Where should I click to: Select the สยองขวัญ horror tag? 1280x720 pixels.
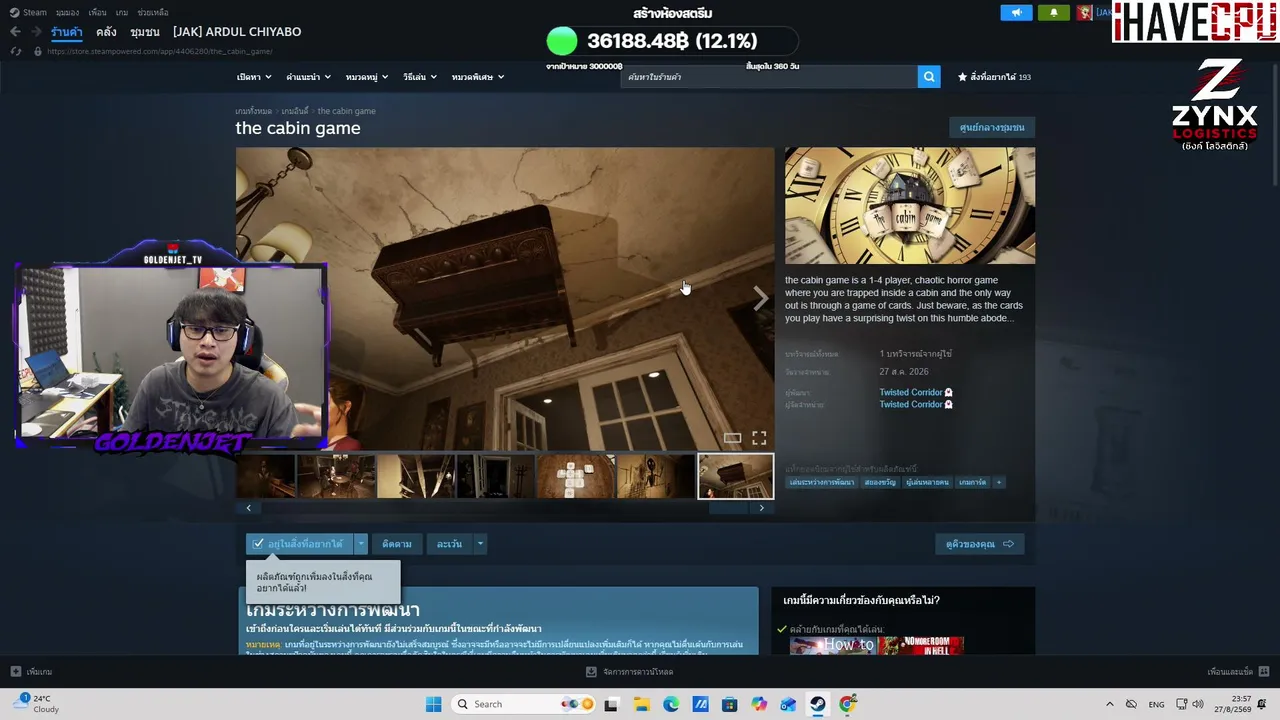[880, 482]
